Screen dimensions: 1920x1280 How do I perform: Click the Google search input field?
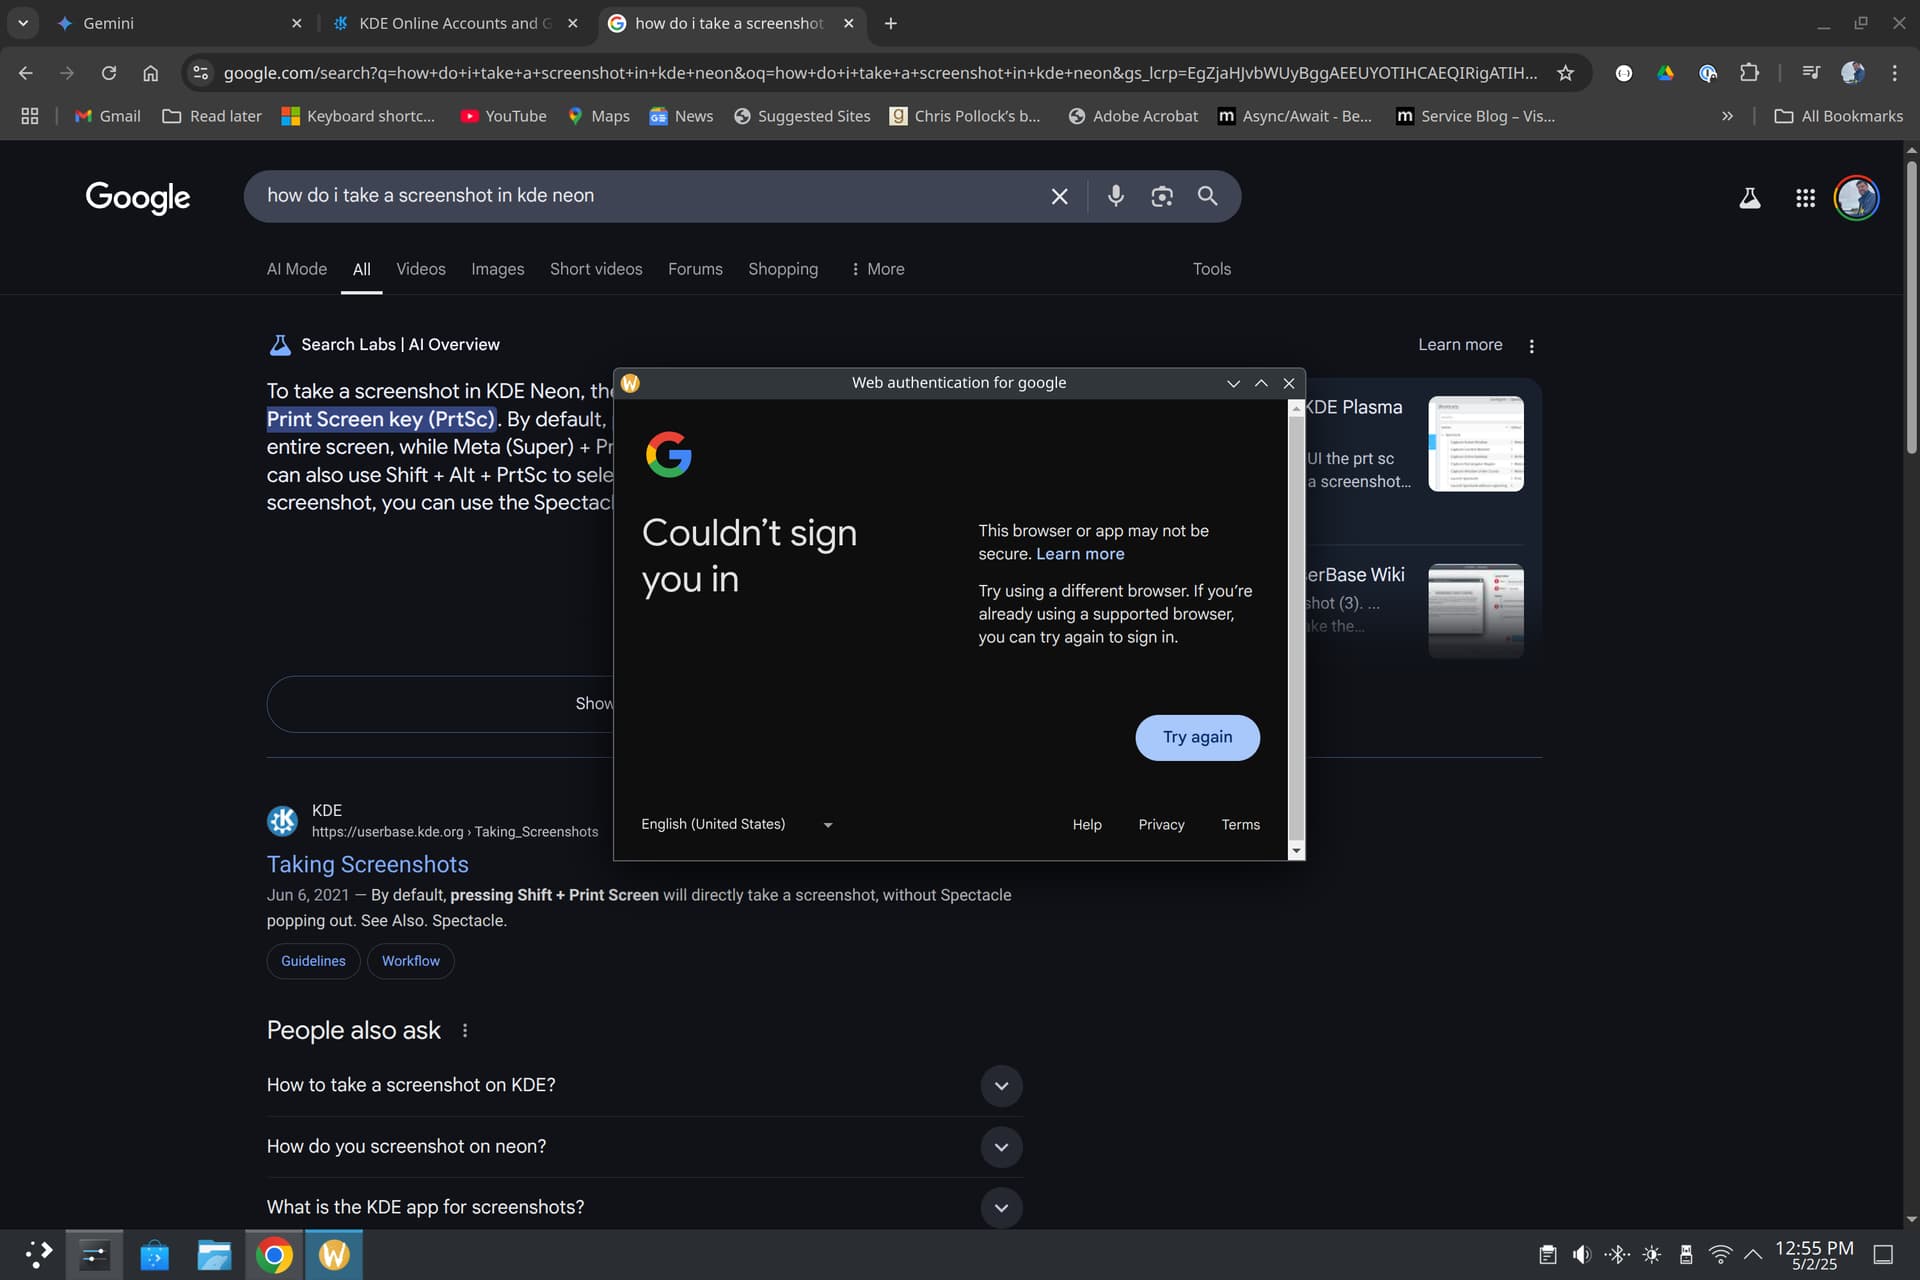(x=650, y=196)
